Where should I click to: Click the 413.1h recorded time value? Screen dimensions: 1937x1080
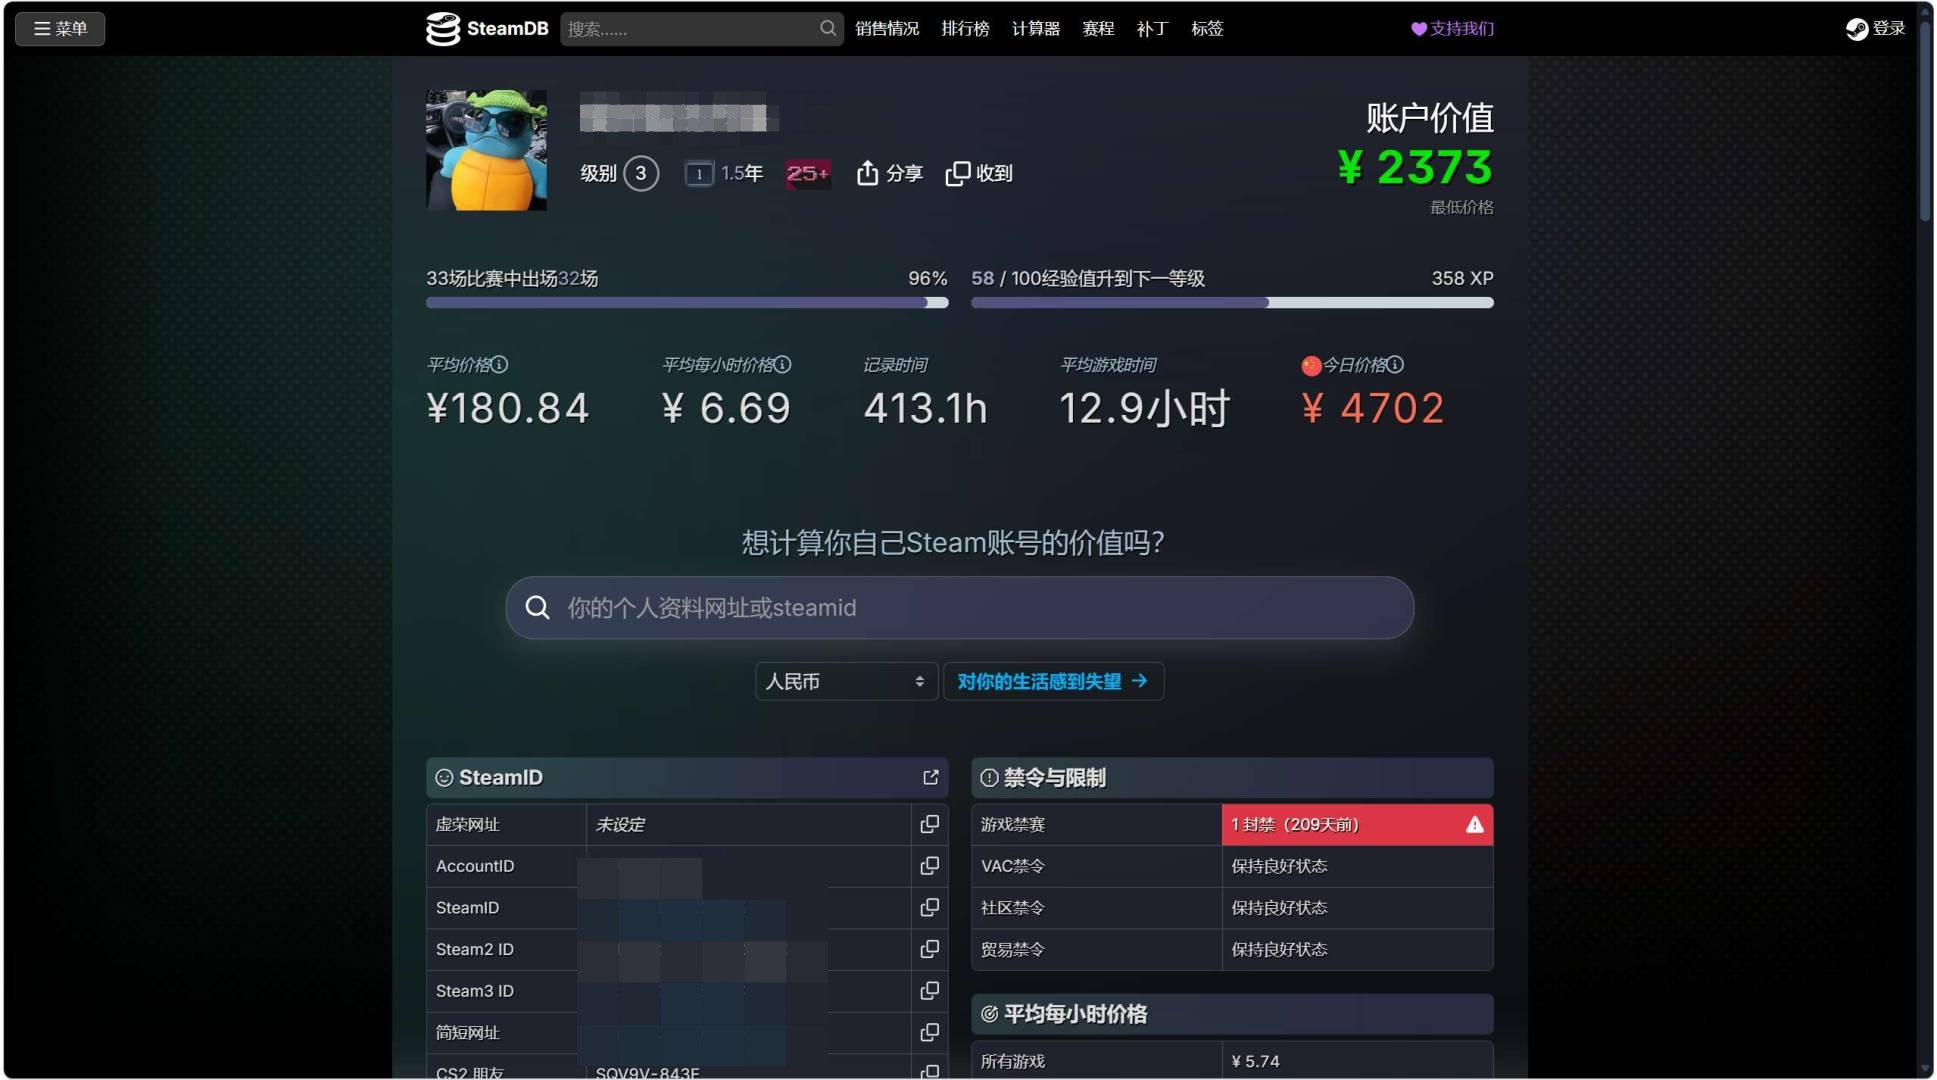(925, 409)
